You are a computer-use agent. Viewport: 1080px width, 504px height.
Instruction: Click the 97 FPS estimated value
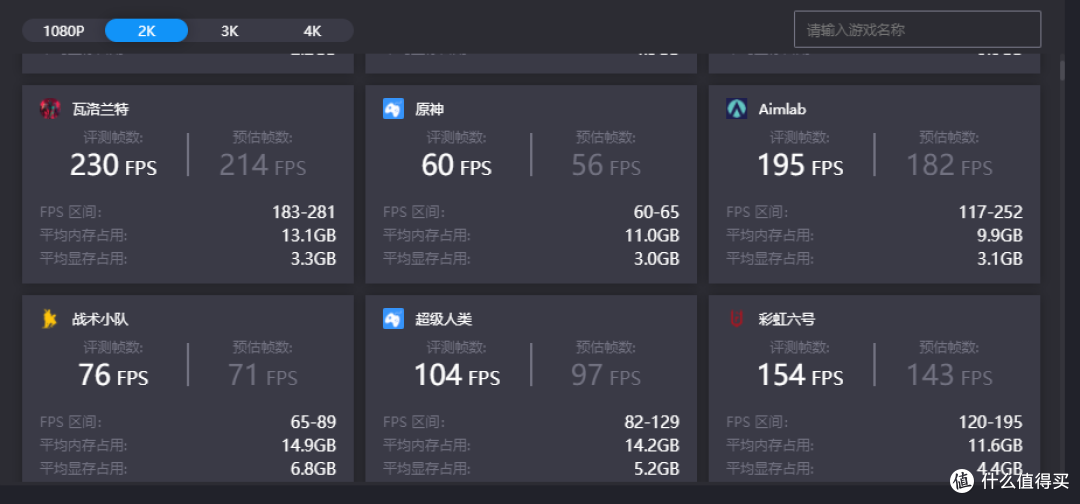tap(606, 376)
